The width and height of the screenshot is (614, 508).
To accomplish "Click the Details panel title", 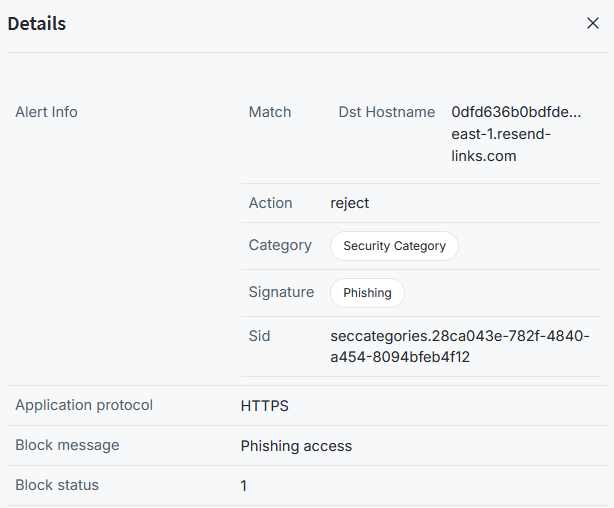I will point(37,23).
